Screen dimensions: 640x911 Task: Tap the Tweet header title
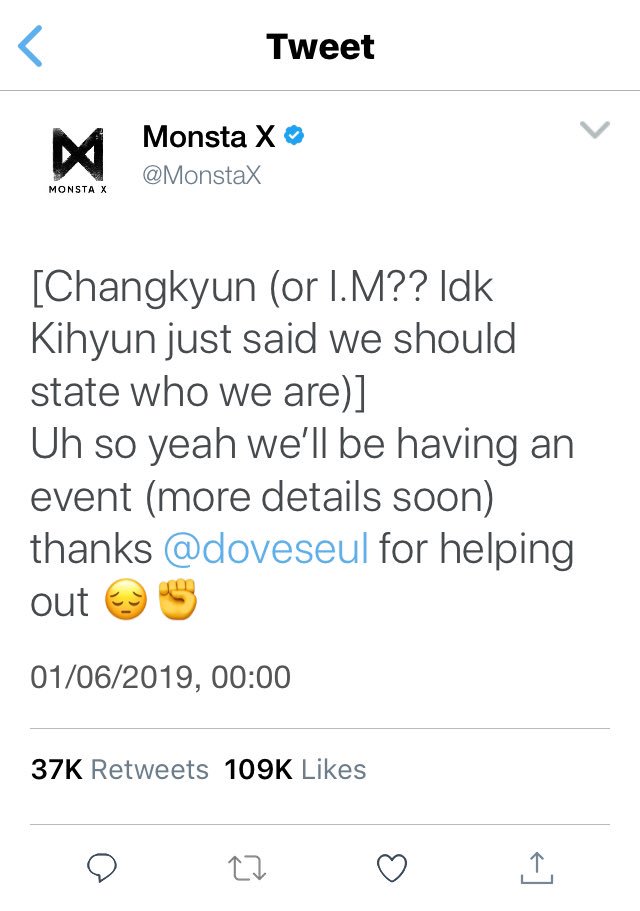[321, 46]
